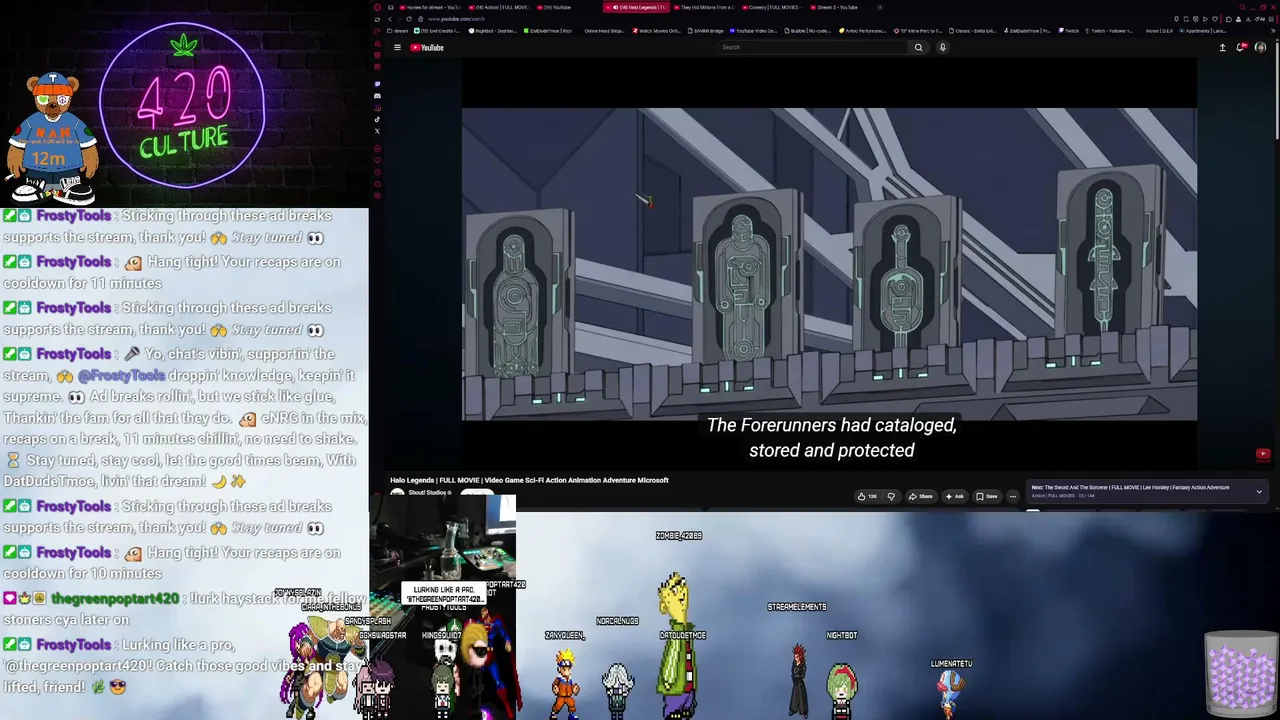Open more actions ellipsis under video
1280x720 pixels.
pyautogui.click(x=1012, y=496)
